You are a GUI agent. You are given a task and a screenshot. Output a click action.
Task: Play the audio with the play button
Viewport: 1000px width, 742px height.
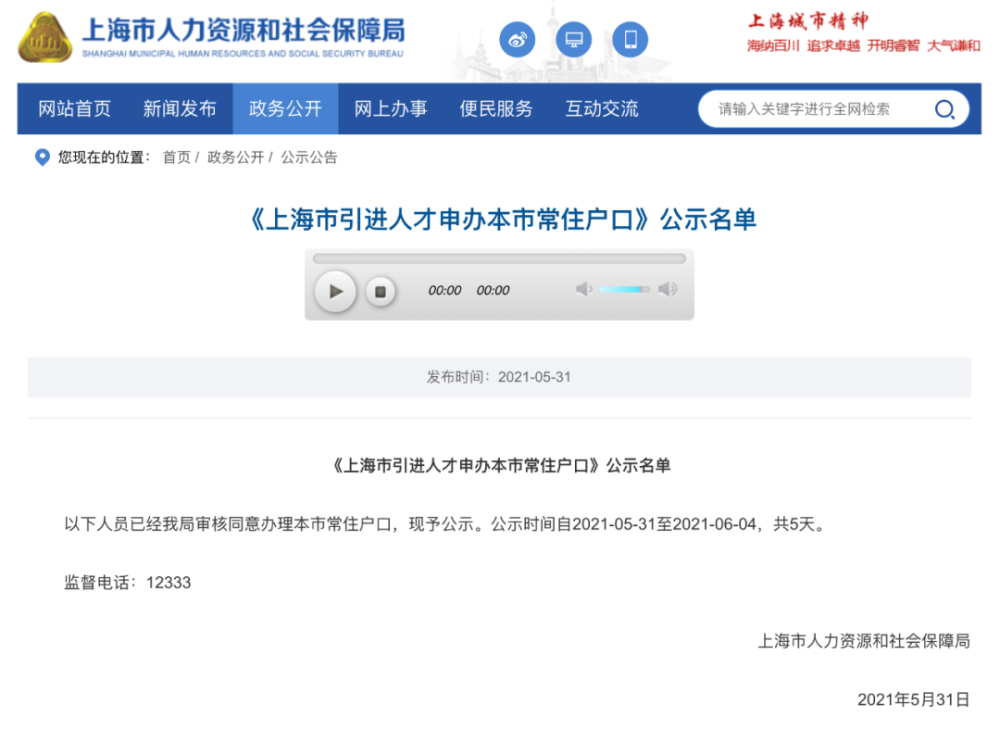tap(335, 292)
